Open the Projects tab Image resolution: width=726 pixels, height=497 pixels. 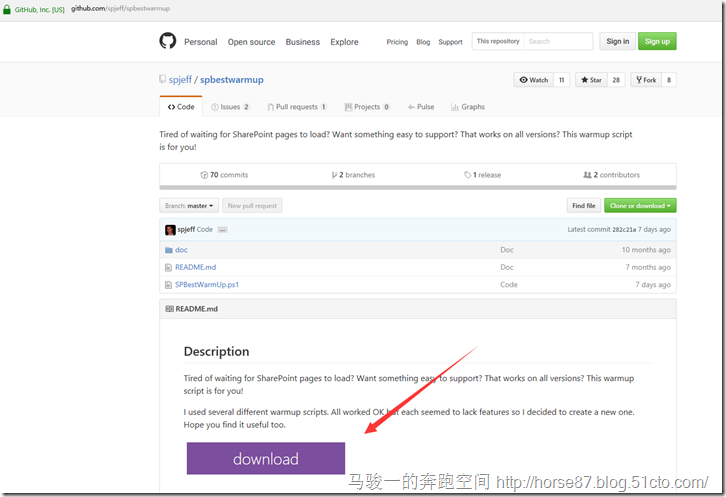click(367, 107)
